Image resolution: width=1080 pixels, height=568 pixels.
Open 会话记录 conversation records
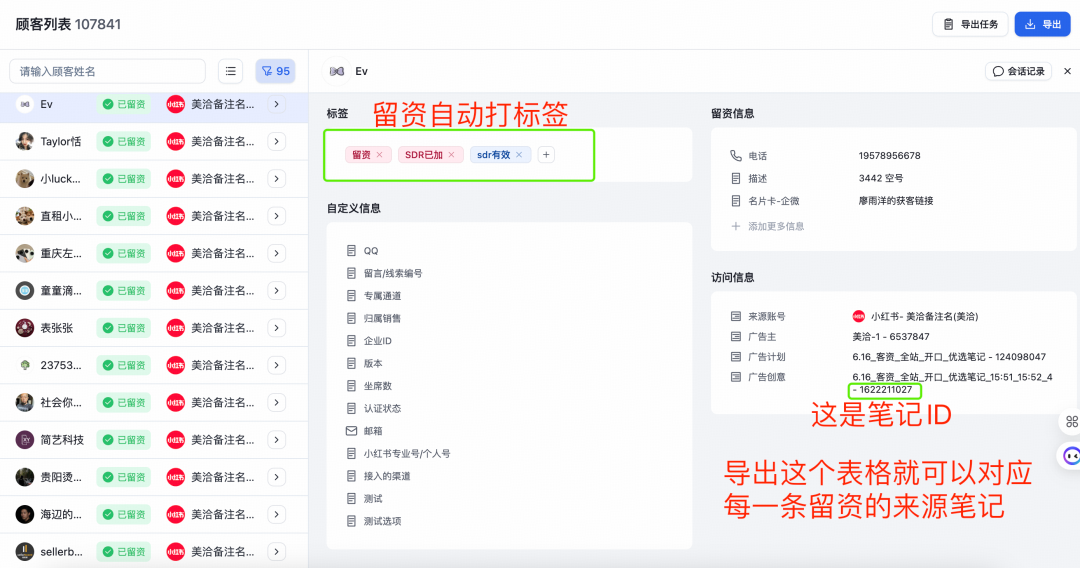(1019, 71)
